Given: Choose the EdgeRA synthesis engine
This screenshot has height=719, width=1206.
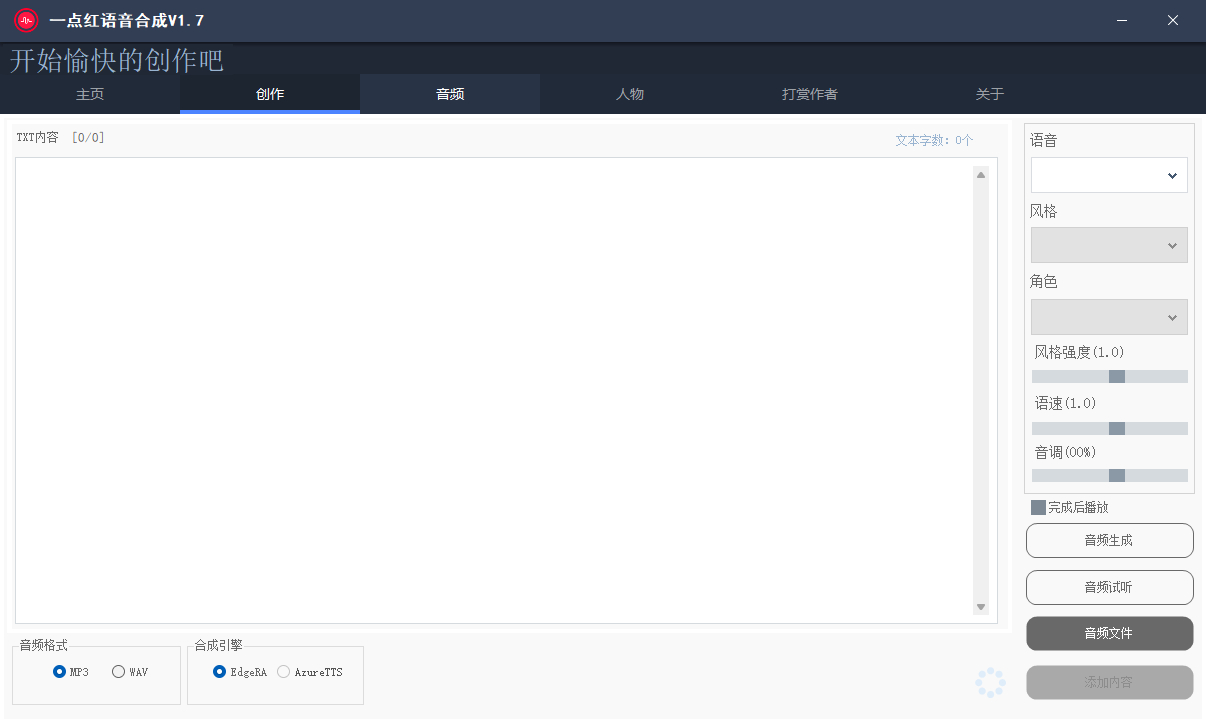Looking at the screenshot, I should [x=220, y=672].
